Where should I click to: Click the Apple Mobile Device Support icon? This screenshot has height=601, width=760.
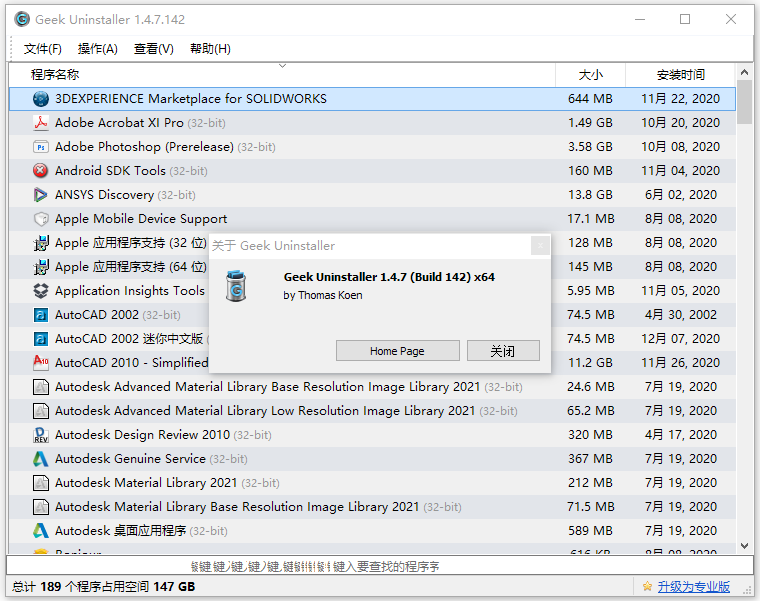tap(41, 219)
